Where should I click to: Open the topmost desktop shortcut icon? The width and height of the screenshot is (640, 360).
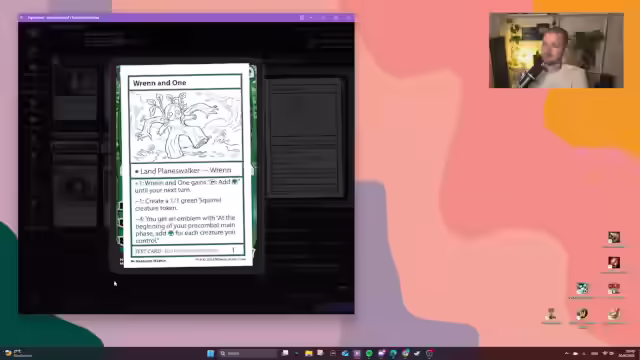click(x=614, y=237)
